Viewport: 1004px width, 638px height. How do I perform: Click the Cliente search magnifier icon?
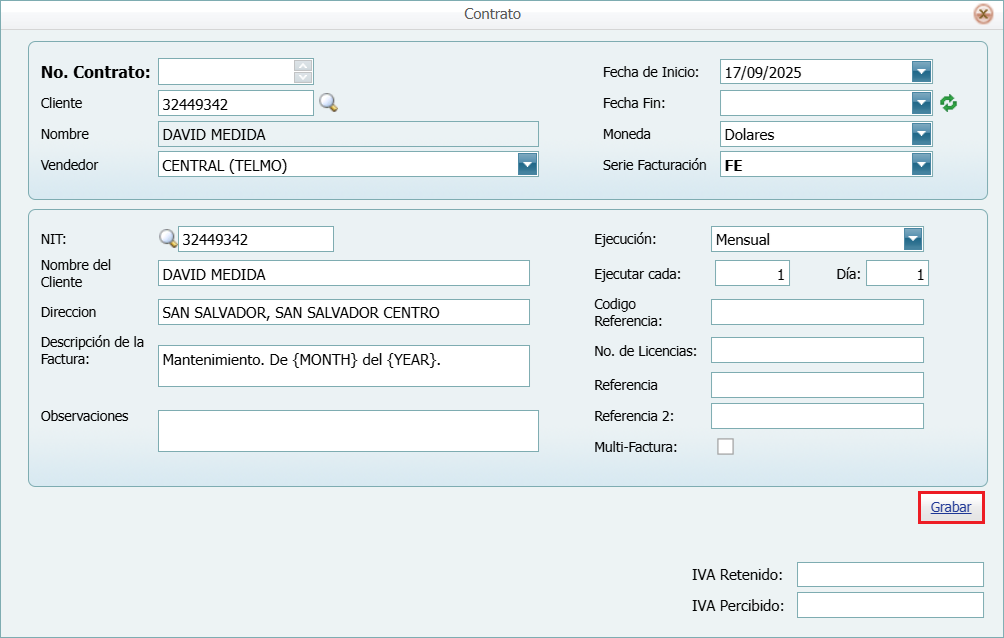[328, 102]
